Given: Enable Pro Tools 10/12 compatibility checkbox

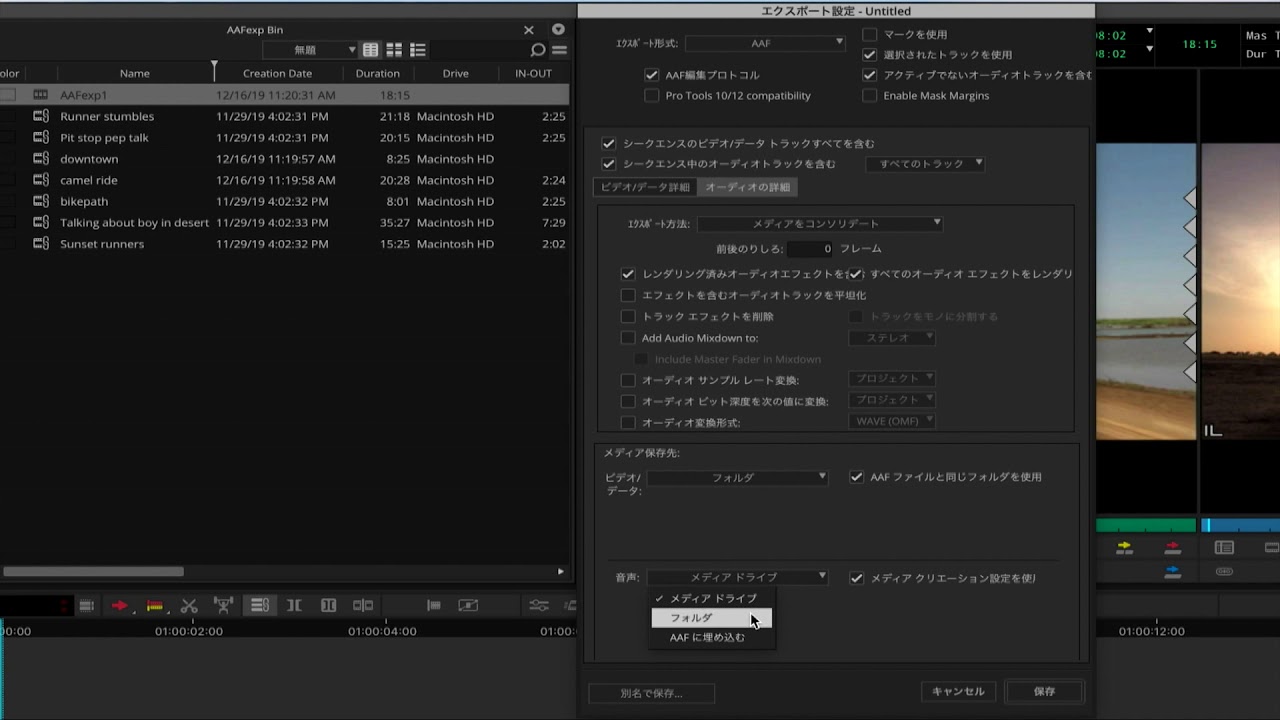Looking at the screenshot, I should 652,96.
